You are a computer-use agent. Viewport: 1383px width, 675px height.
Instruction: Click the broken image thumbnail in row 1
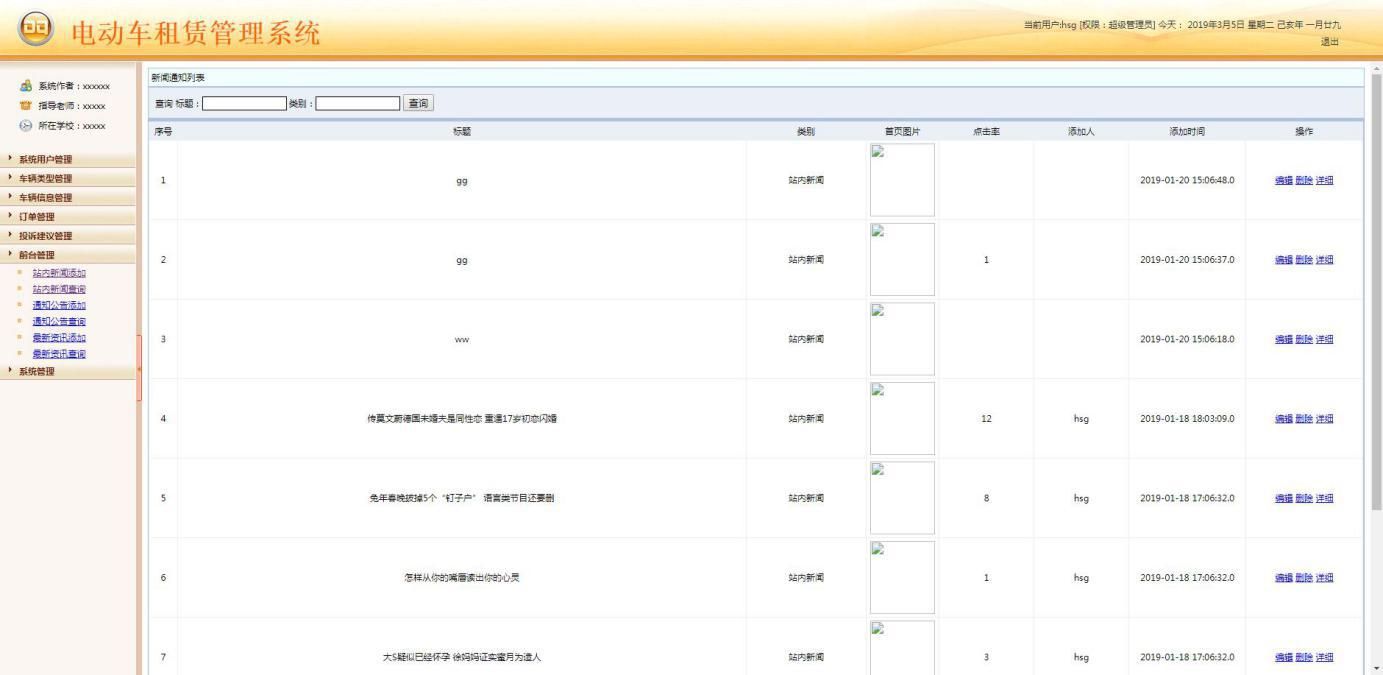pyautogui.click(x=902, y=180)
